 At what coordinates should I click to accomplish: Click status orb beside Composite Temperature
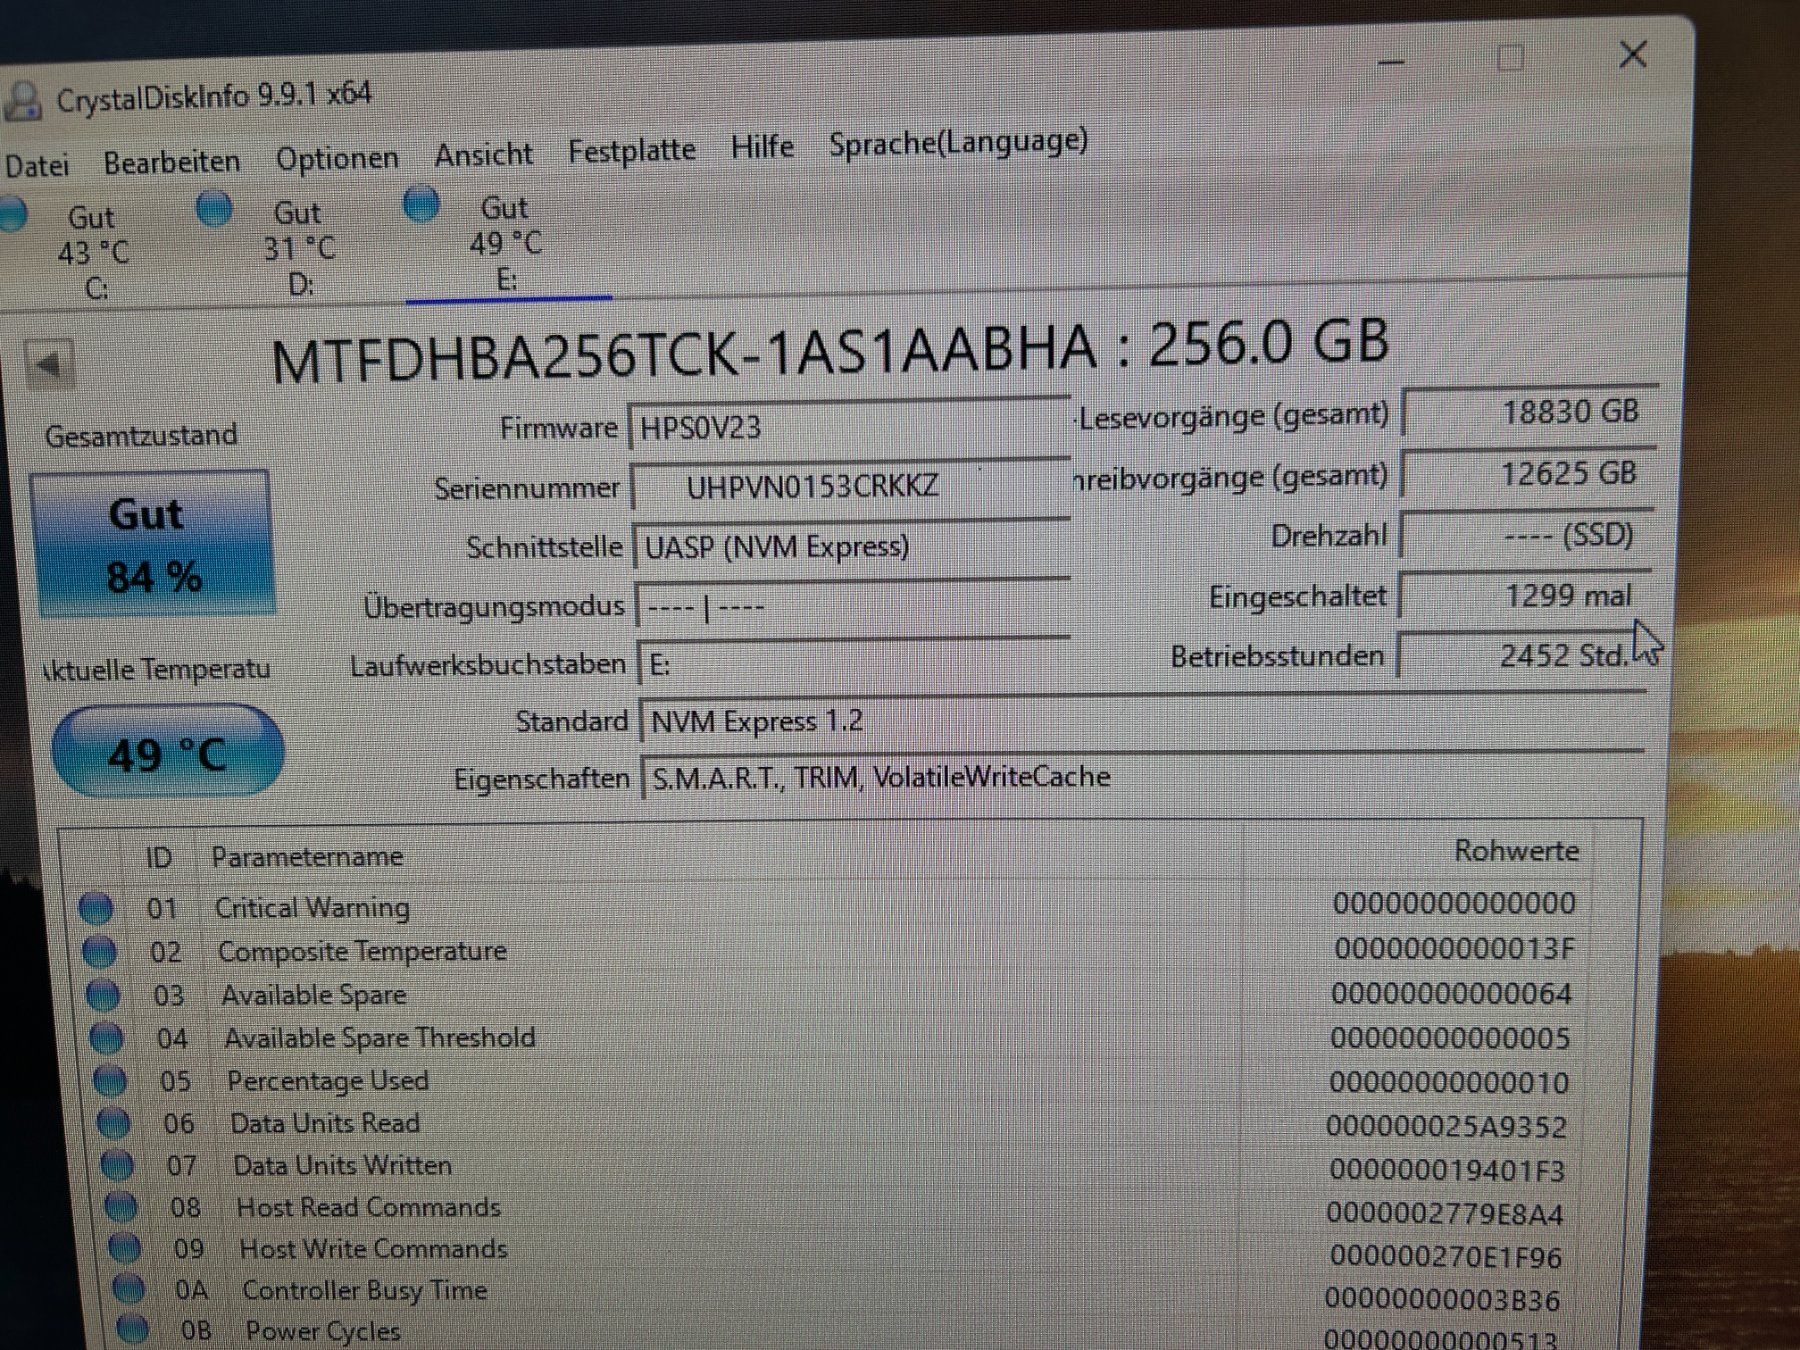[x=99, y=952]
